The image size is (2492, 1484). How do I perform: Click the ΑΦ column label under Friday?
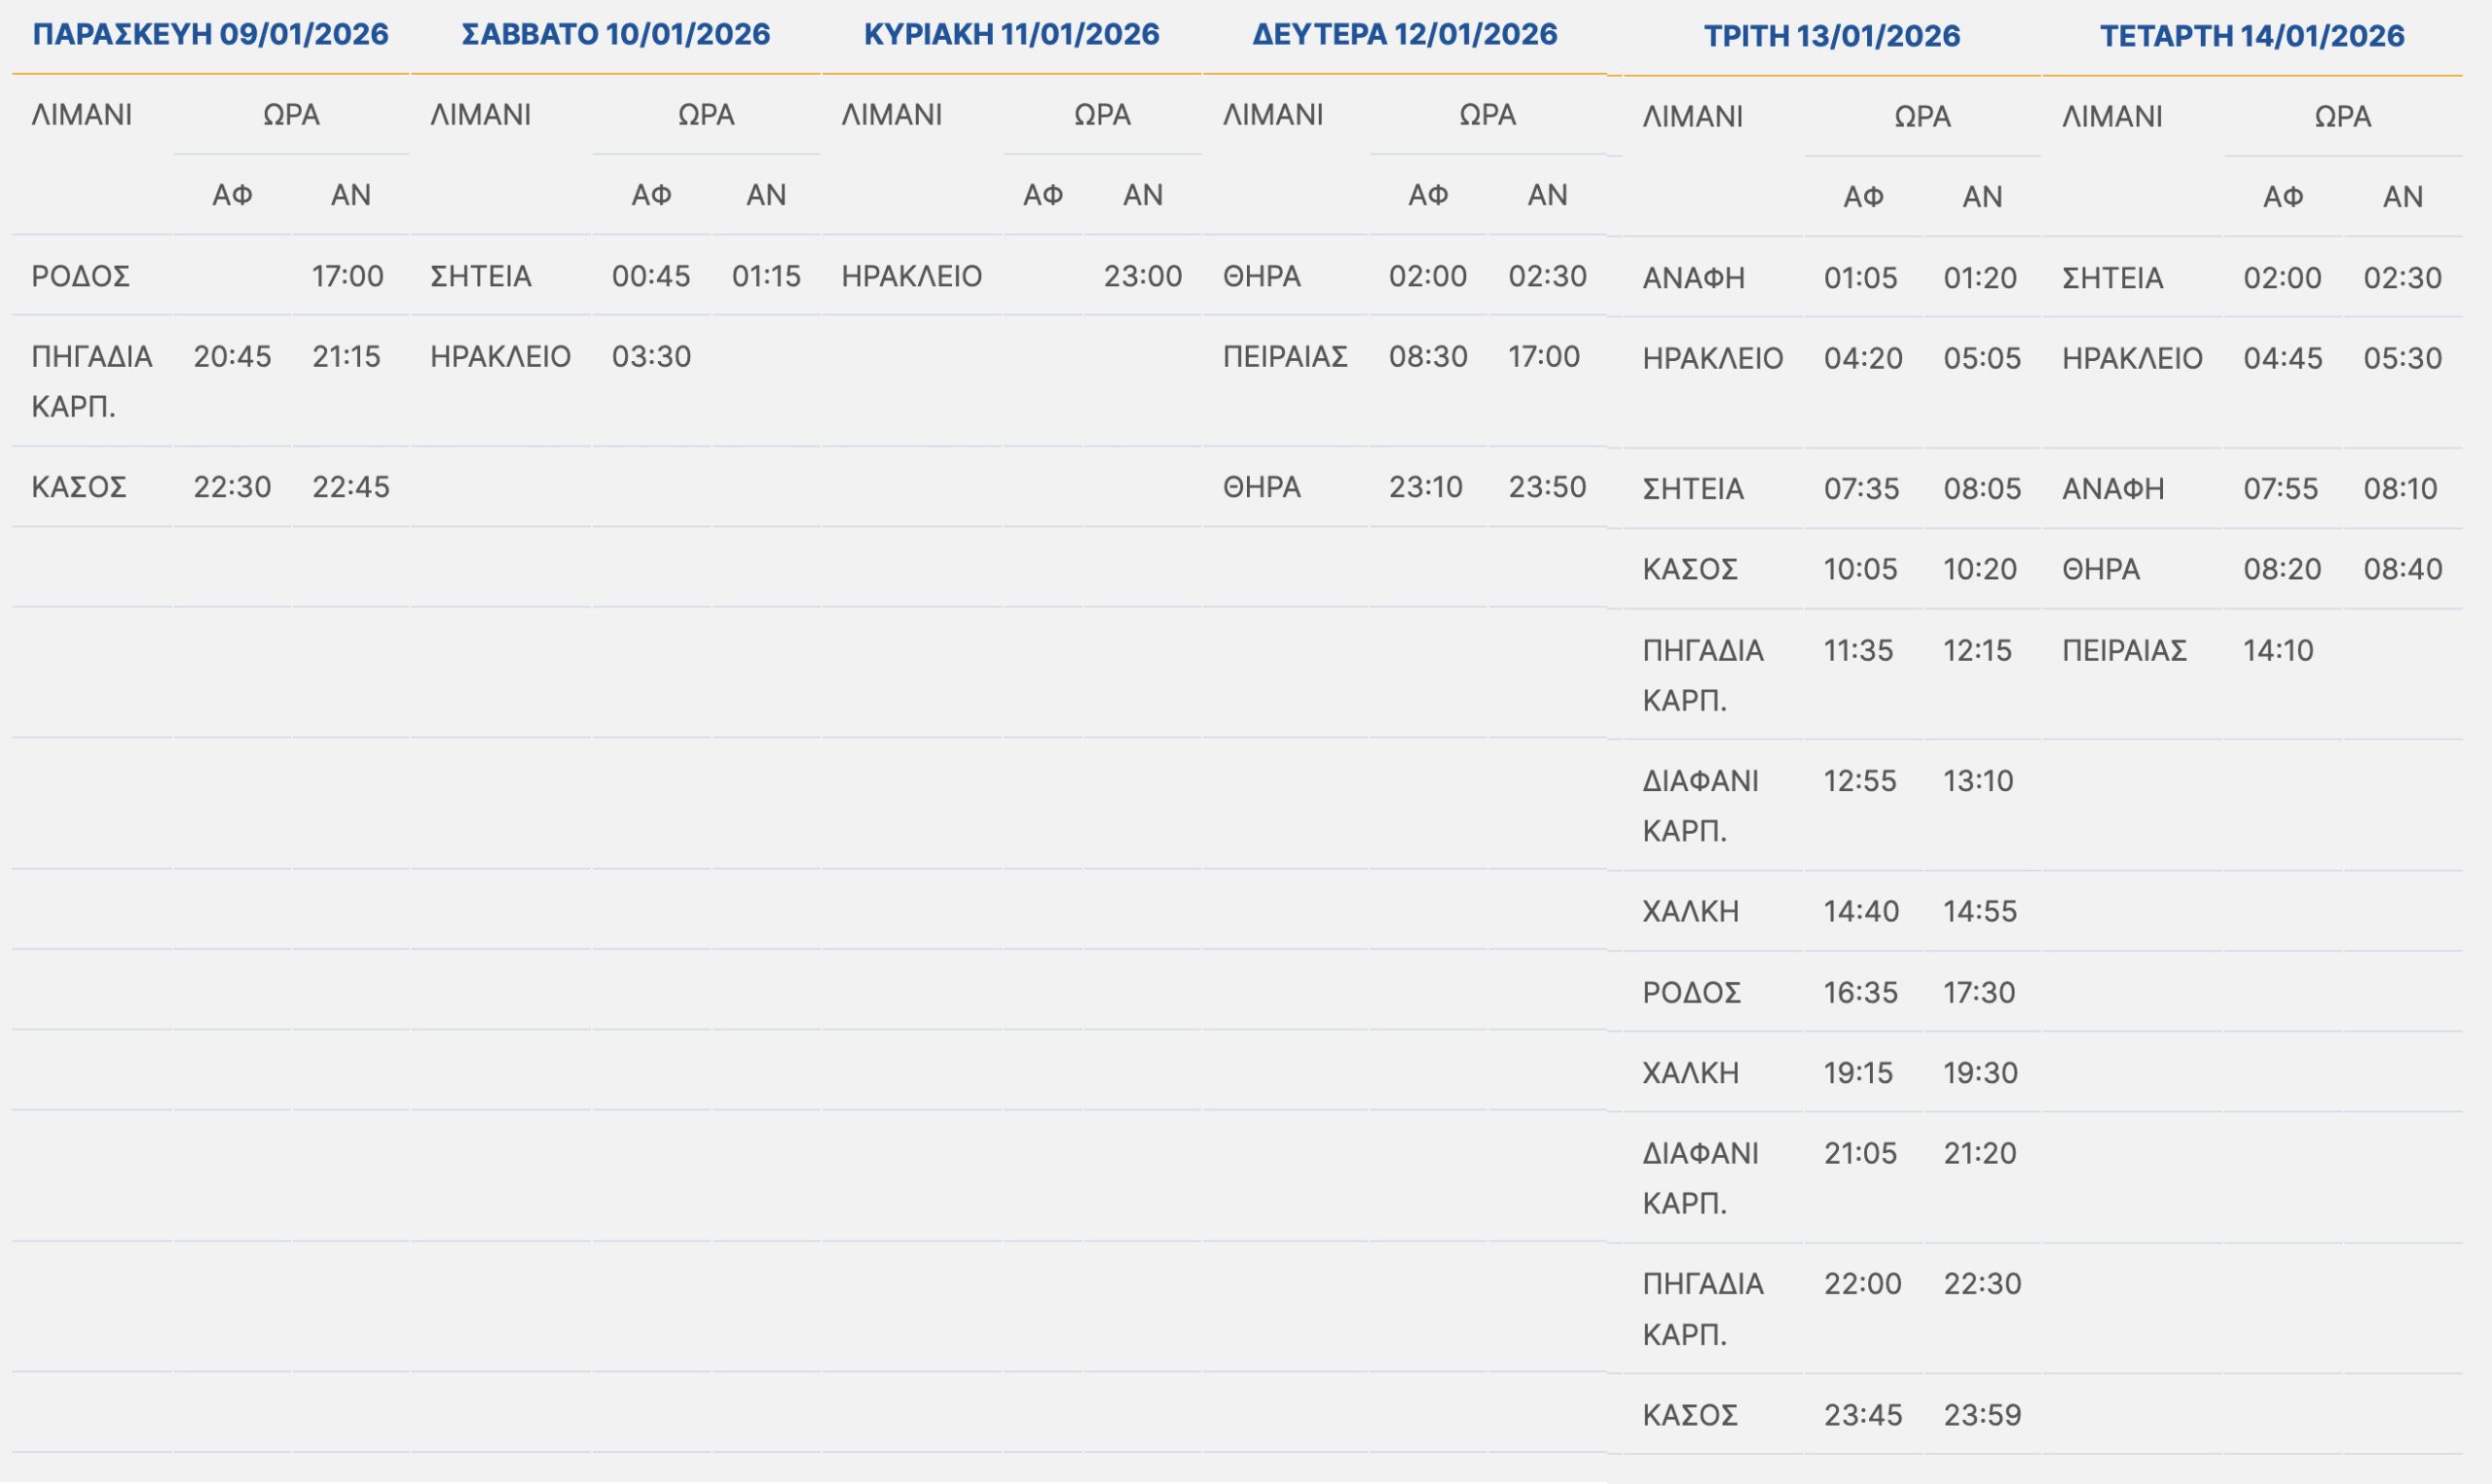(232, 195)
